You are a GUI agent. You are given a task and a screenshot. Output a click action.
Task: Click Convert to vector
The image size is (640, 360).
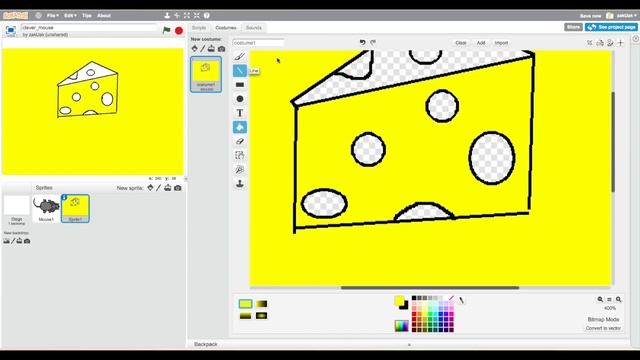click(x=603, y=328)
